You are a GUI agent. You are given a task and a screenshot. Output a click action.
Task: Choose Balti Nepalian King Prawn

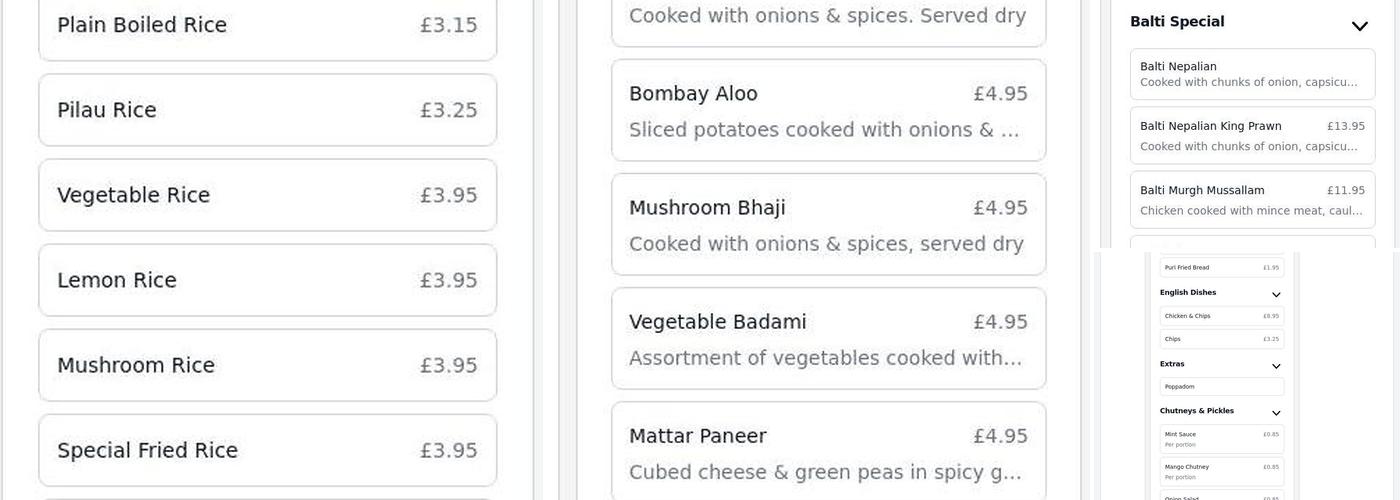1252,136
